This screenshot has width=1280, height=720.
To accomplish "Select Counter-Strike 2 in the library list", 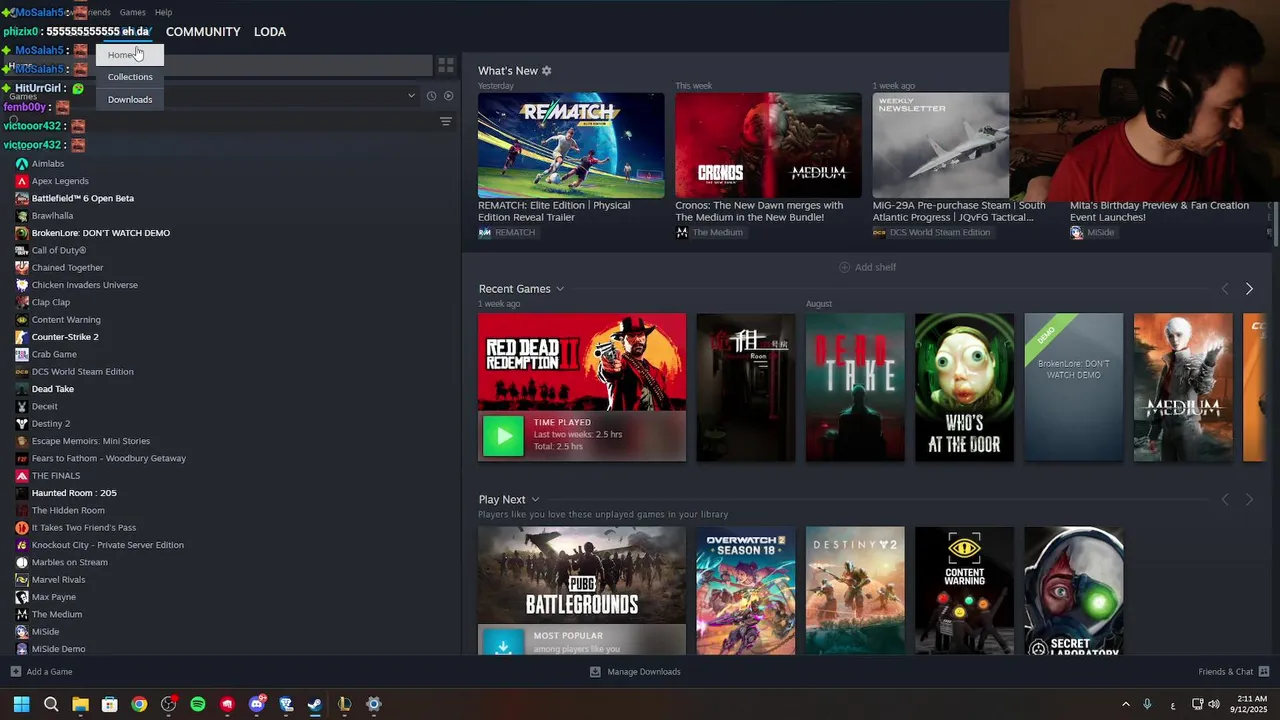I will click(65, 337).
